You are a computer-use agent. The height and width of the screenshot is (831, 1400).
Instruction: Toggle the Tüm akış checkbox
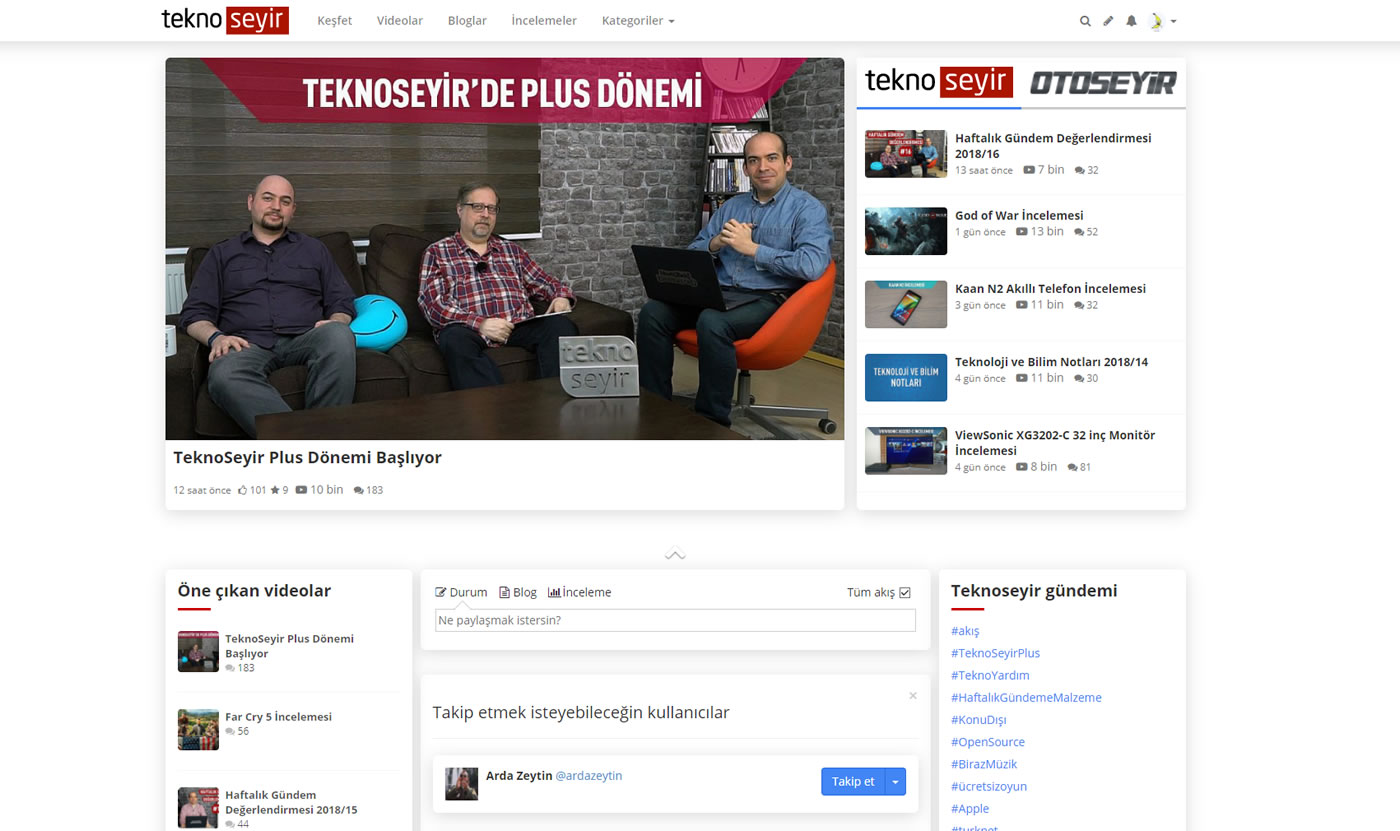[905, 593]
